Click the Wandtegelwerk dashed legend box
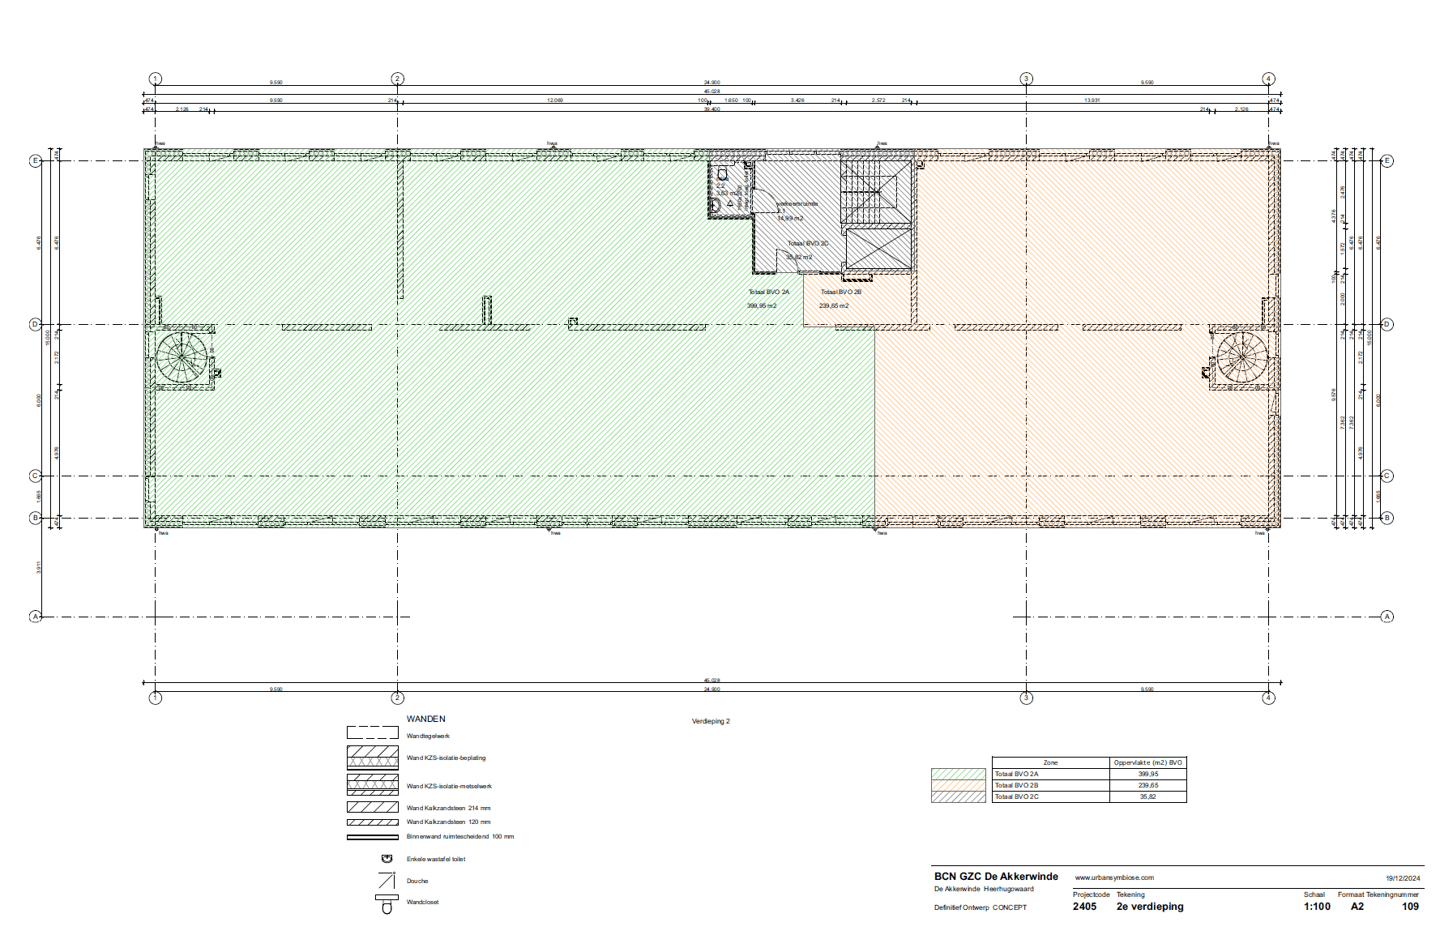 [x=372, y=734]
